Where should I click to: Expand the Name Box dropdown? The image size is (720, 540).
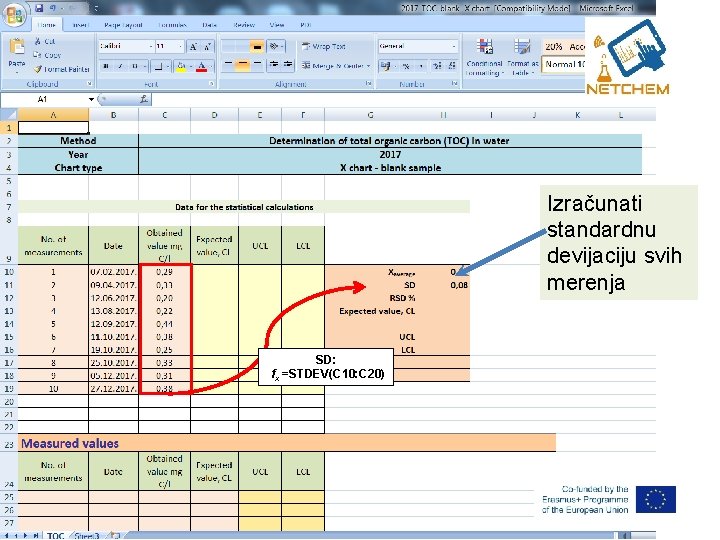[91, 99]
